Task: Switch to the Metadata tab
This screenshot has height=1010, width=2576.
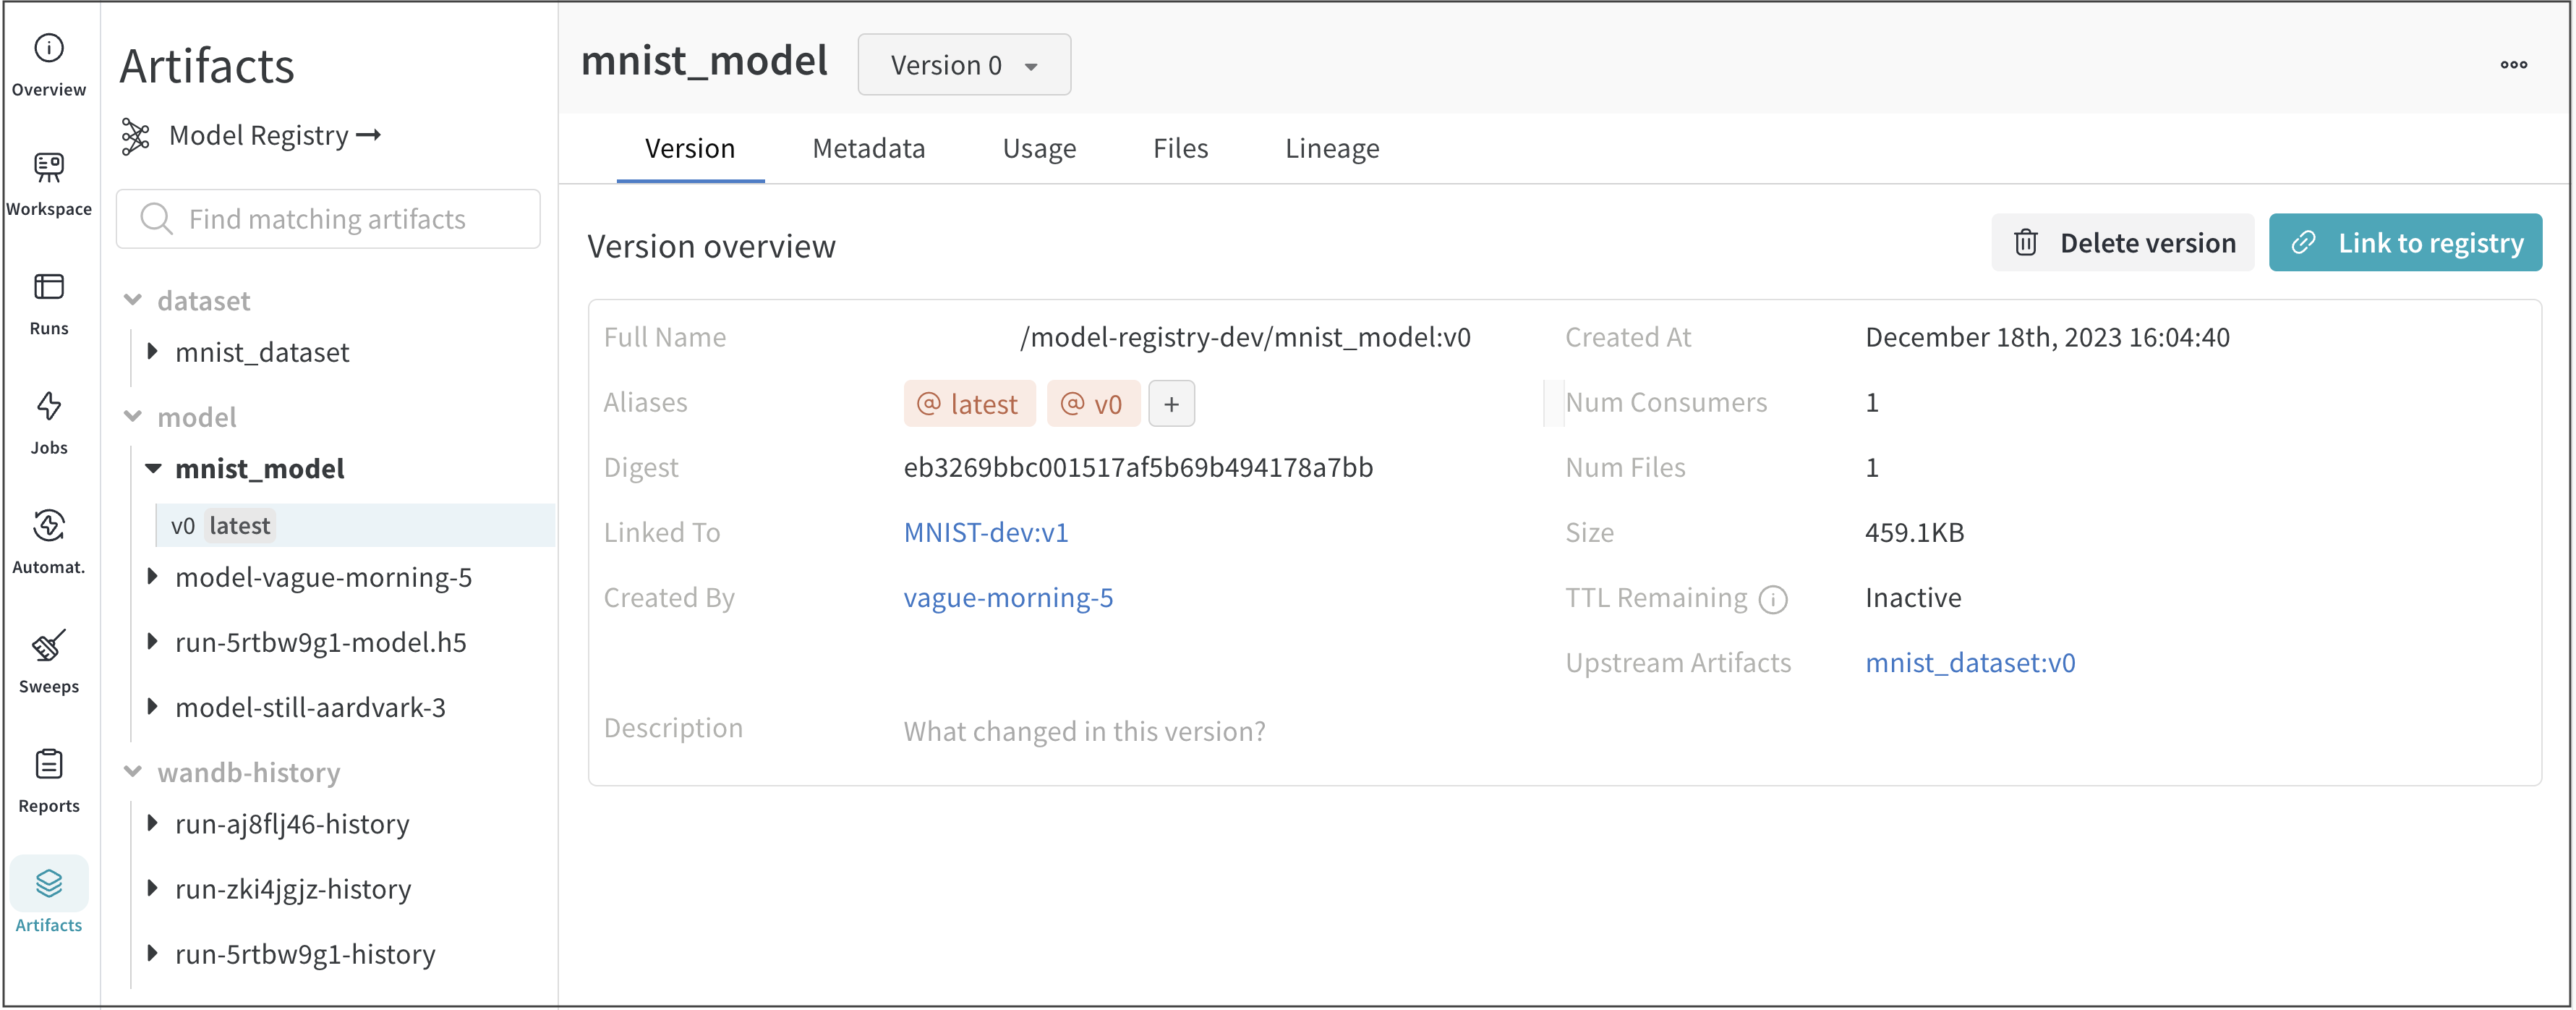Action: click(x=868, y=149)
